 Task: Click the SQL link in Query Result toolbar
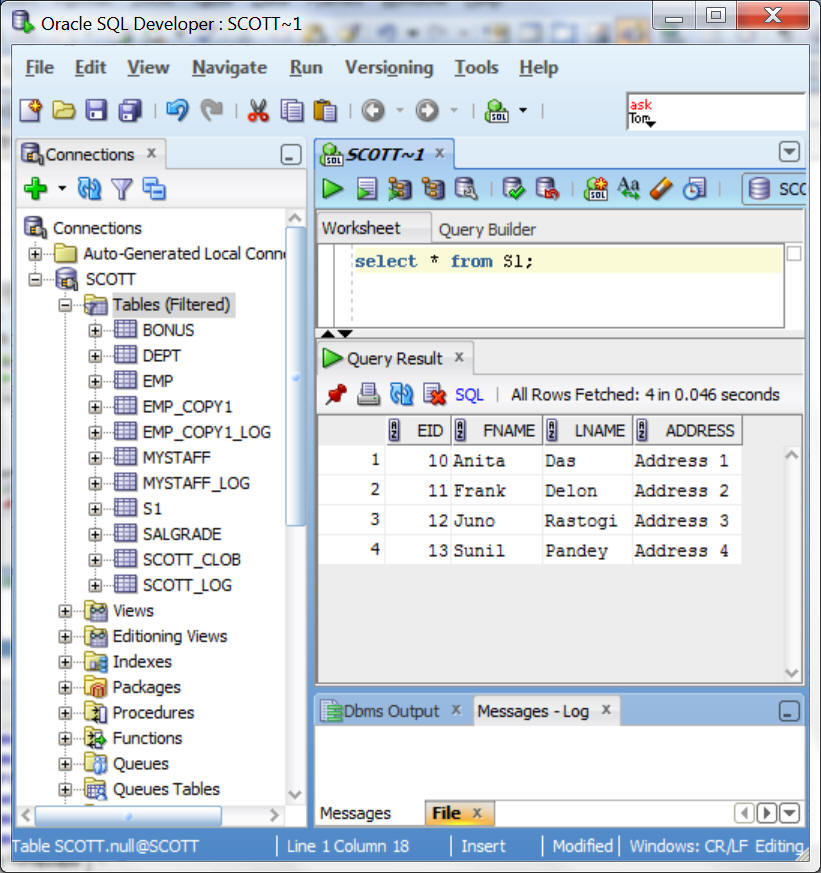(469, 394)
